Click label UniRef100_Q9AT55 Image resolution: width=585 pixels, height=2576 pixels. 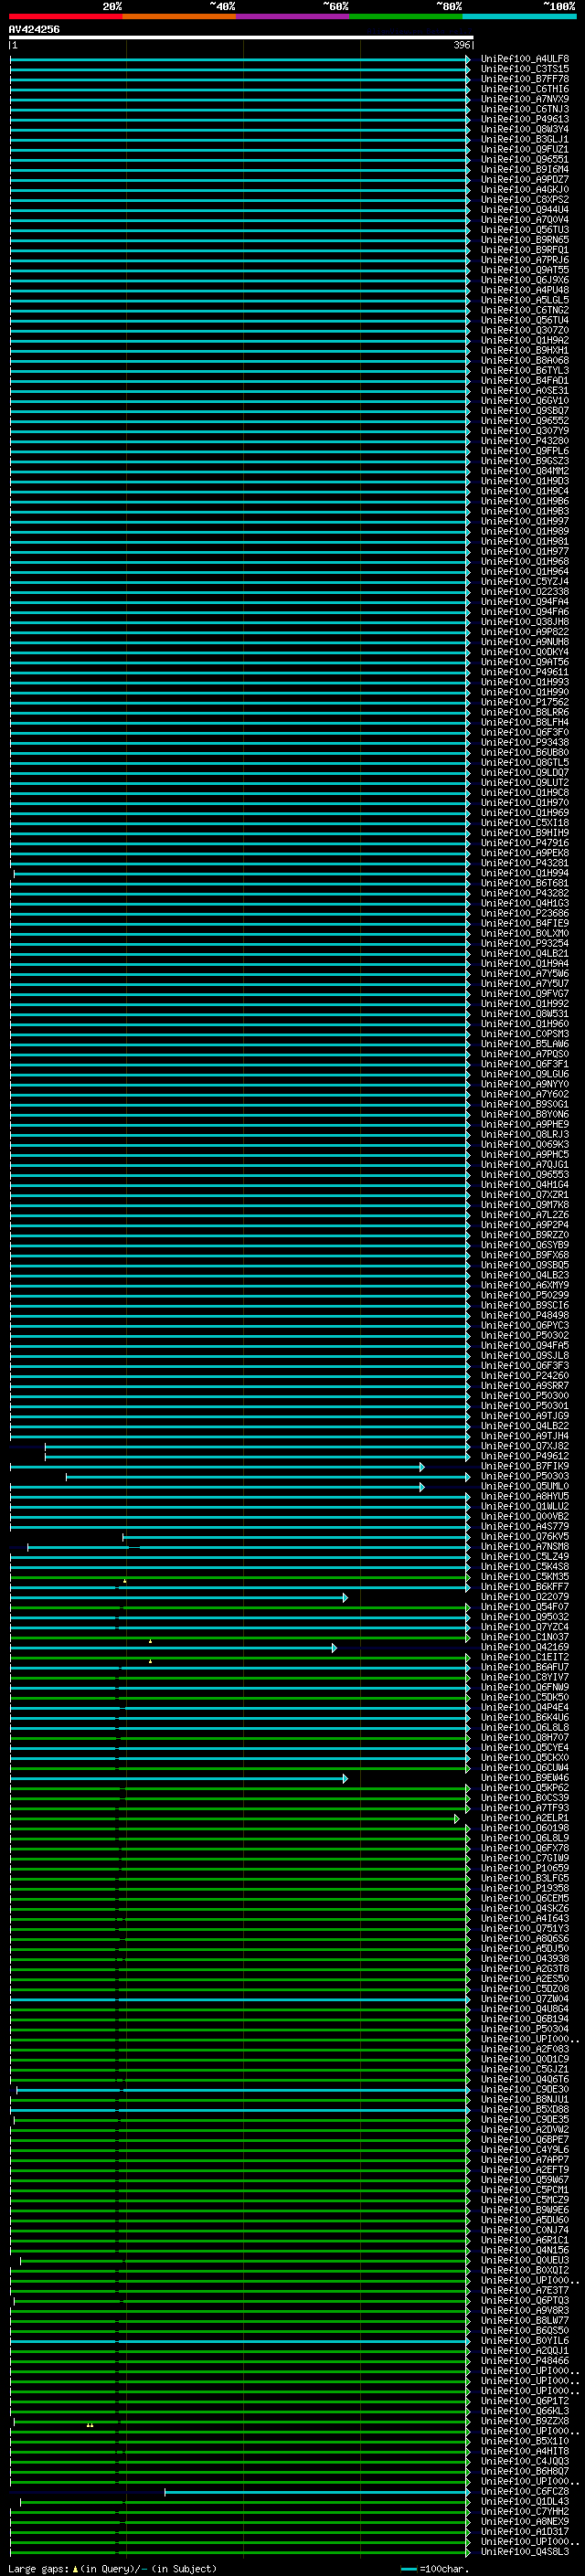(525, 270)
